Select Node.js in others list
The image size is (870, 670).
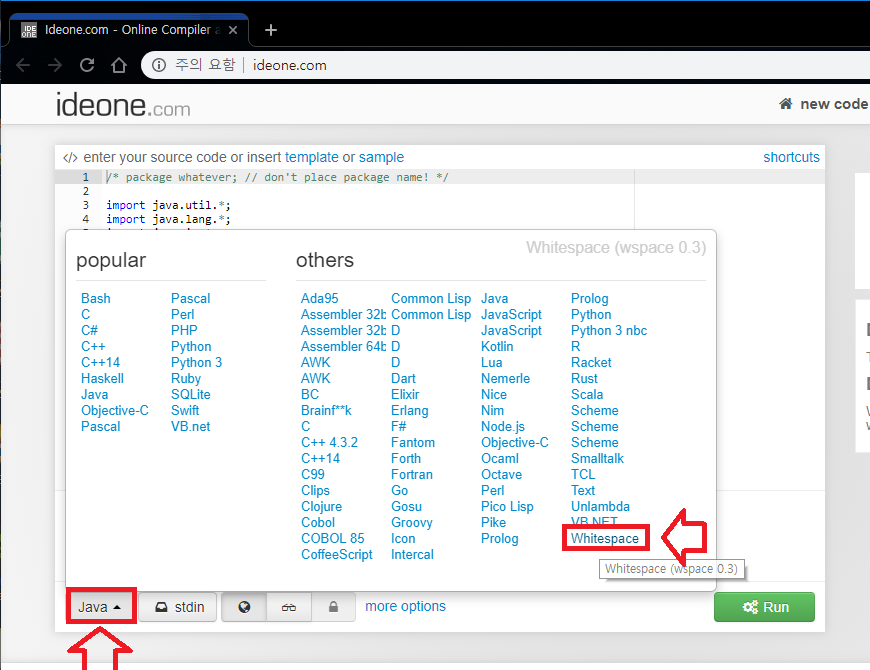(503, 427)
